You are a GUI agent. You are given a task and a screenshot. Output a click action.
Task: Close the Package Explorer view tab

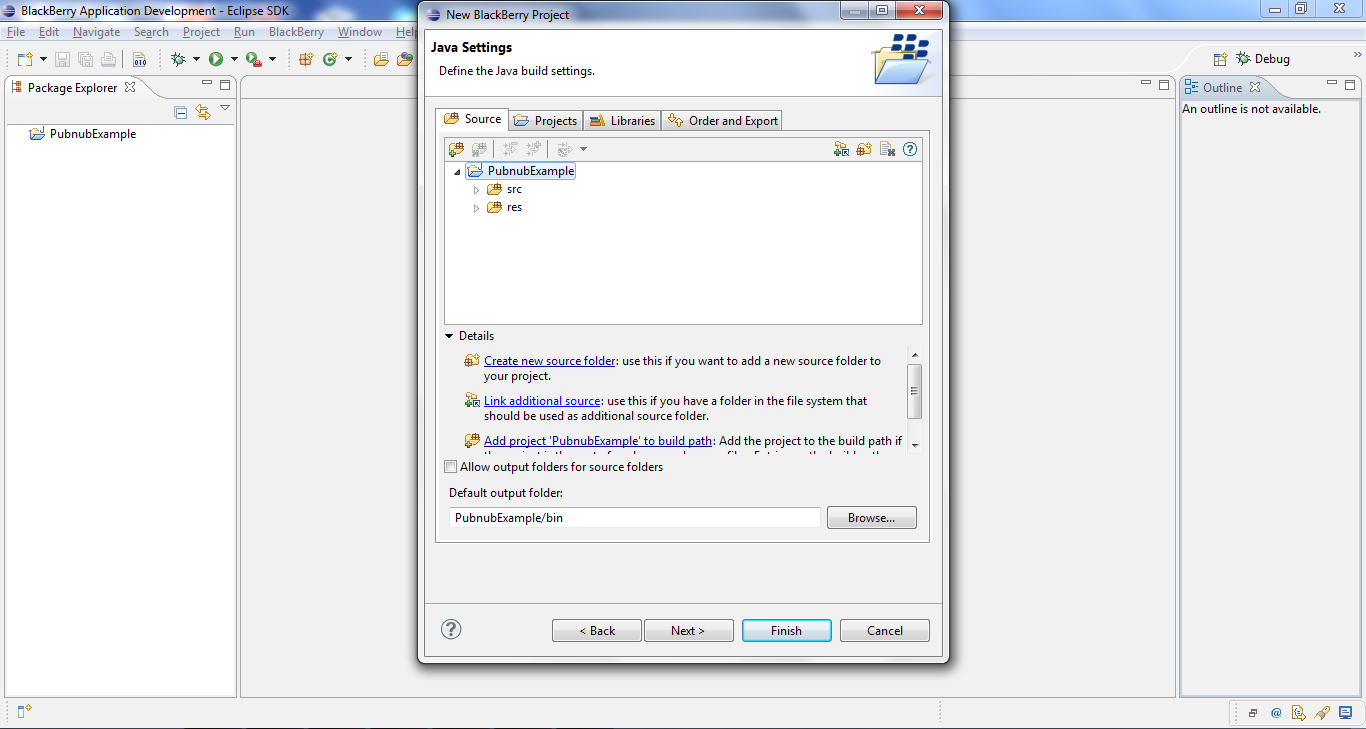[x=130, y=87]
